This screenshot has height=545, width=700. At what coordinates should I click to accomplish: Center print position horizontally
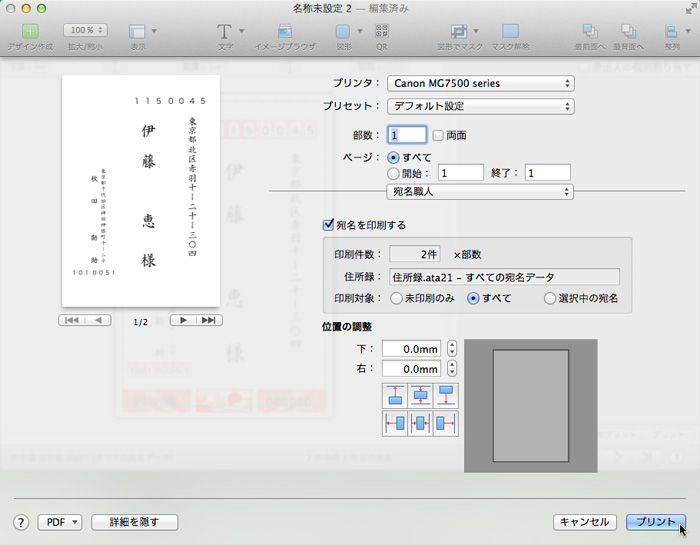[420, 423]
